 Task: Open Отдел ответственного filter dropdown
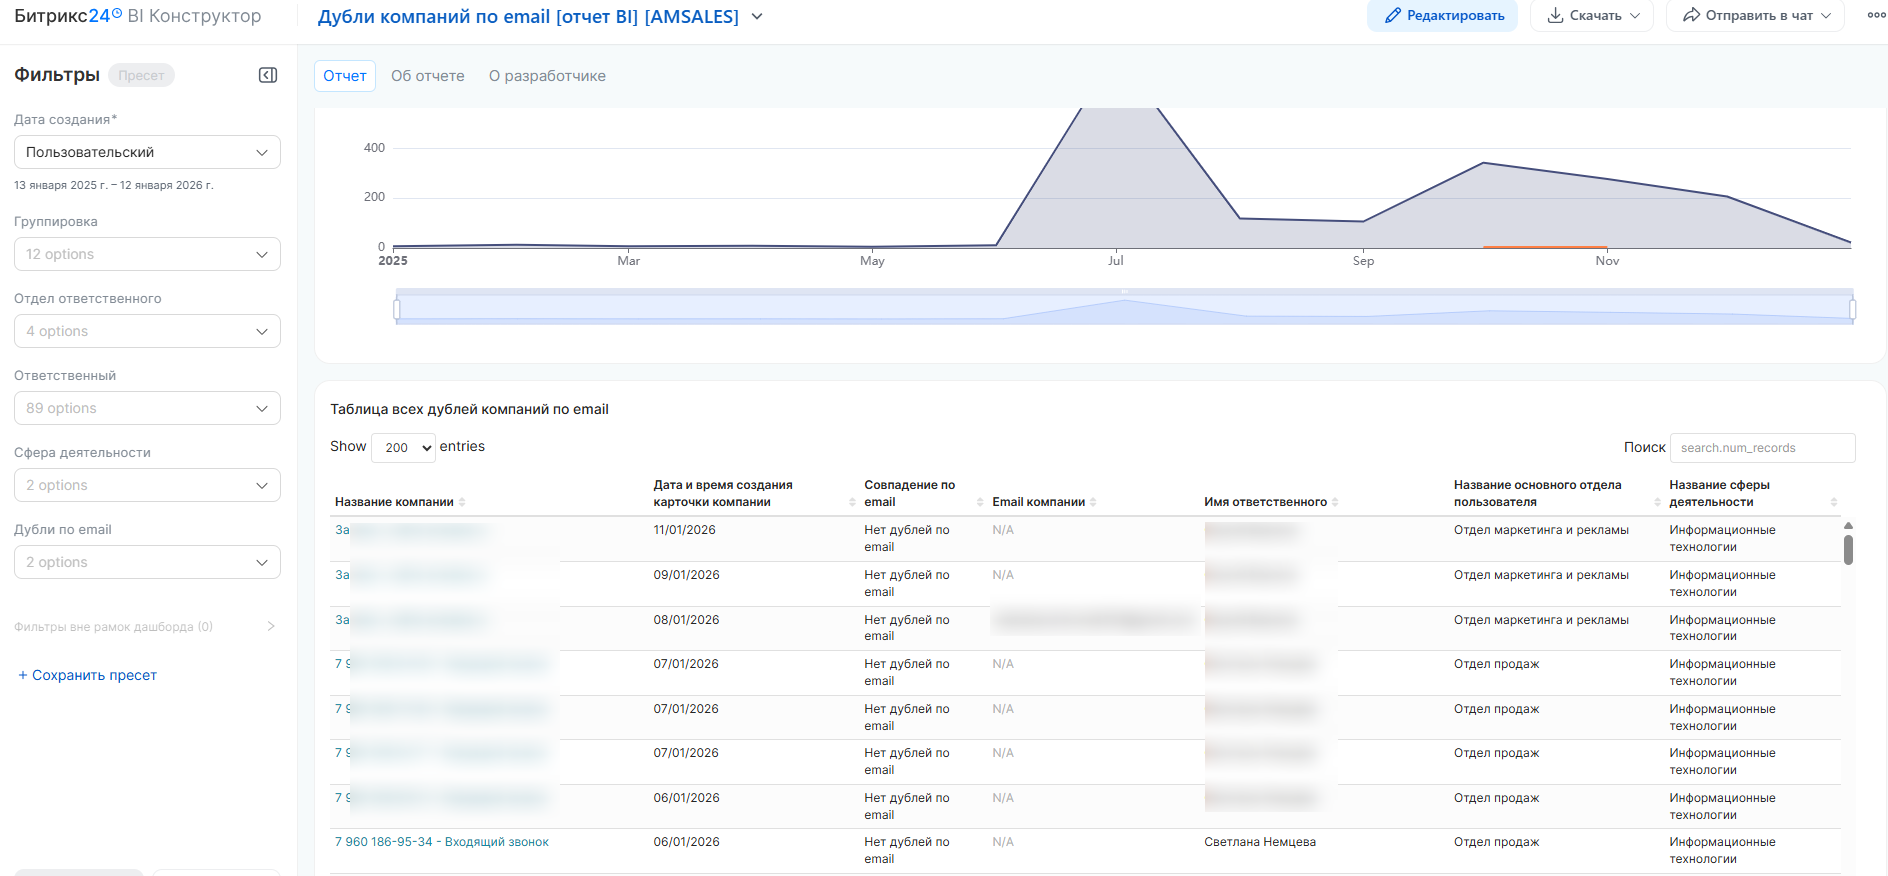click(x=147, y=331)
